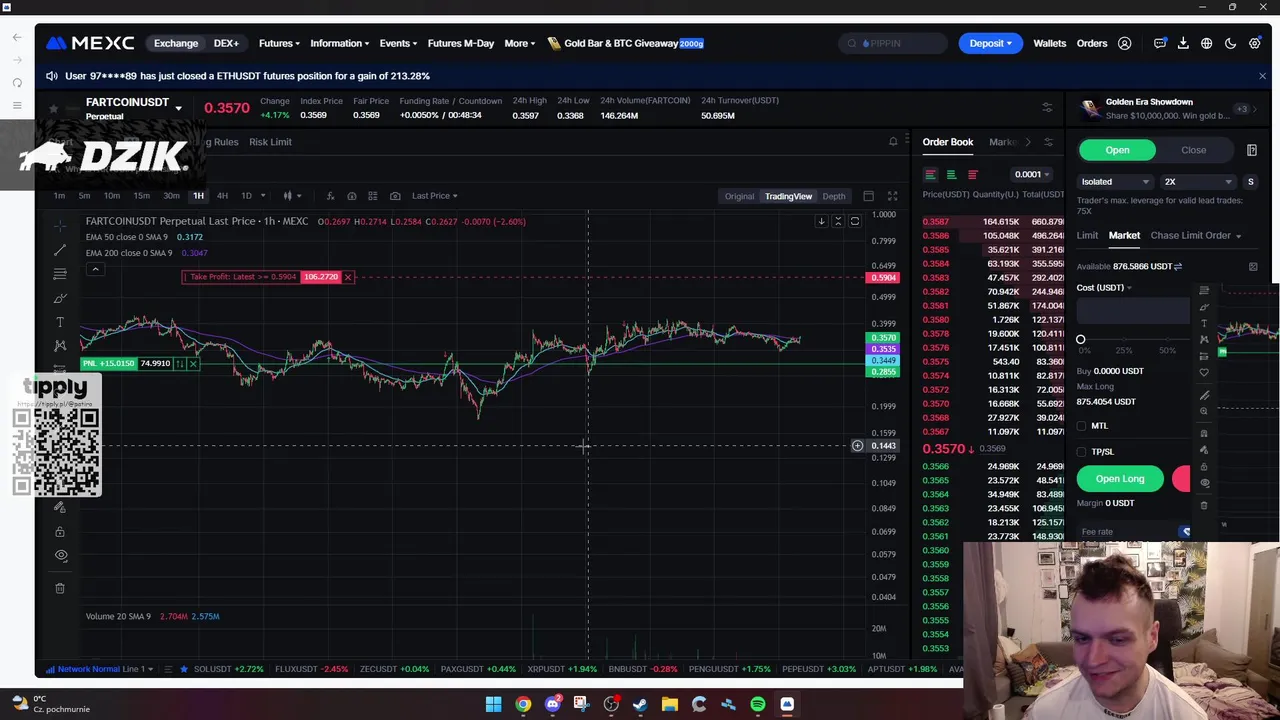This screenshot has width=1280, height=720.
Task: Open the Isolated margin mode dropdown
Action: (x=1115, y=182)
